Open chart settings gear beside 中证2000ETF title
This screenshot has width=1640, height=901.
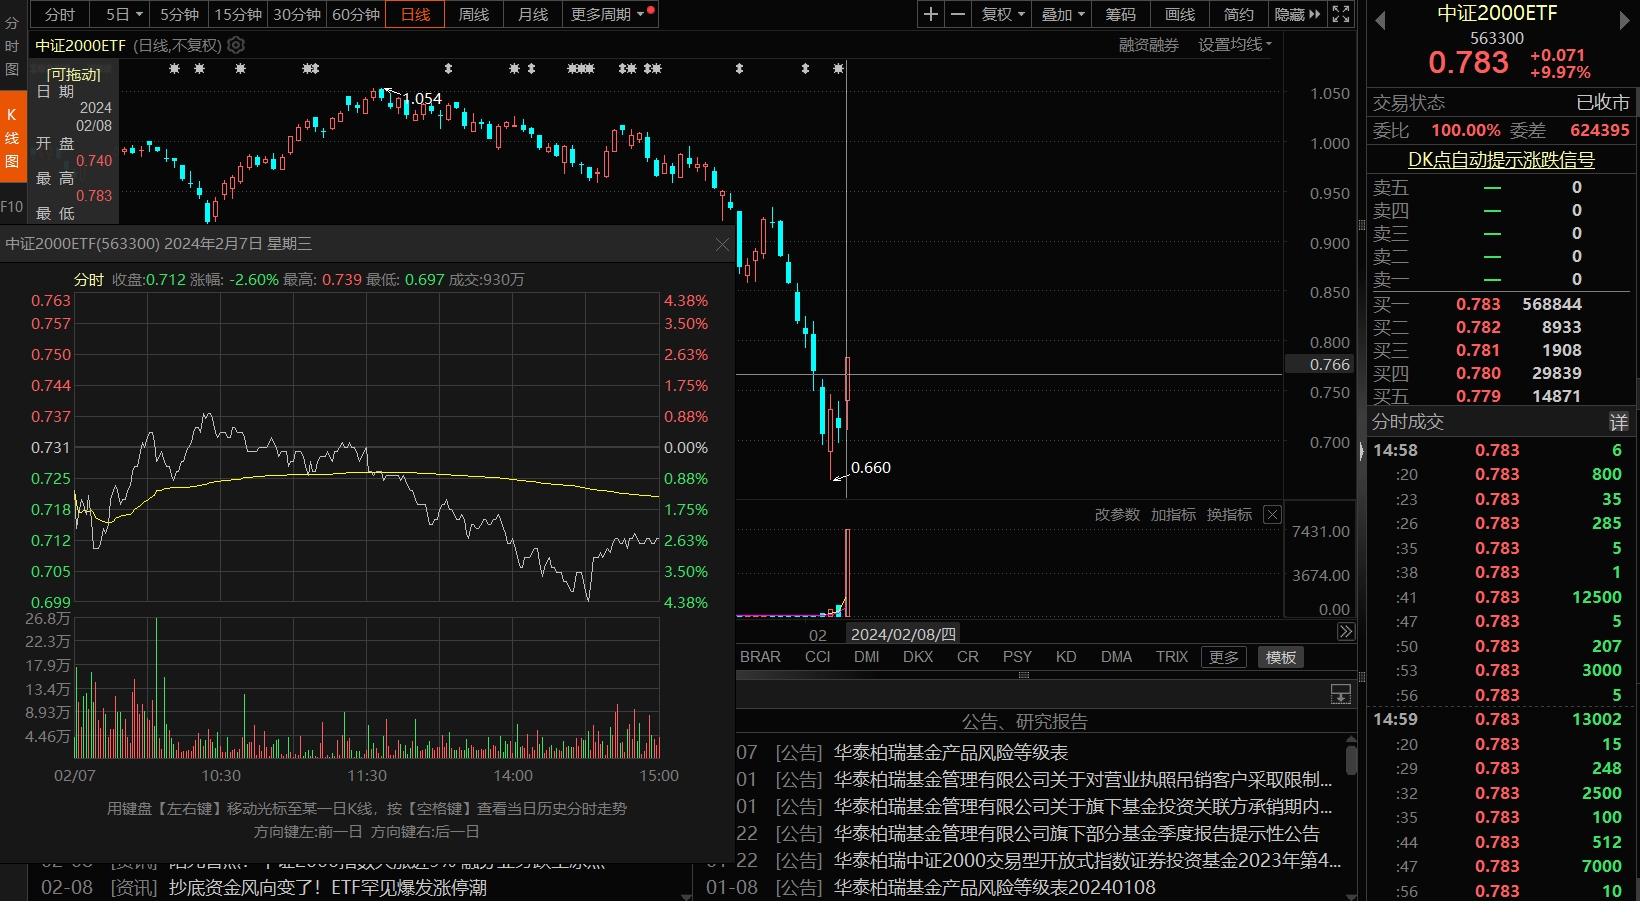click(236, 45)
